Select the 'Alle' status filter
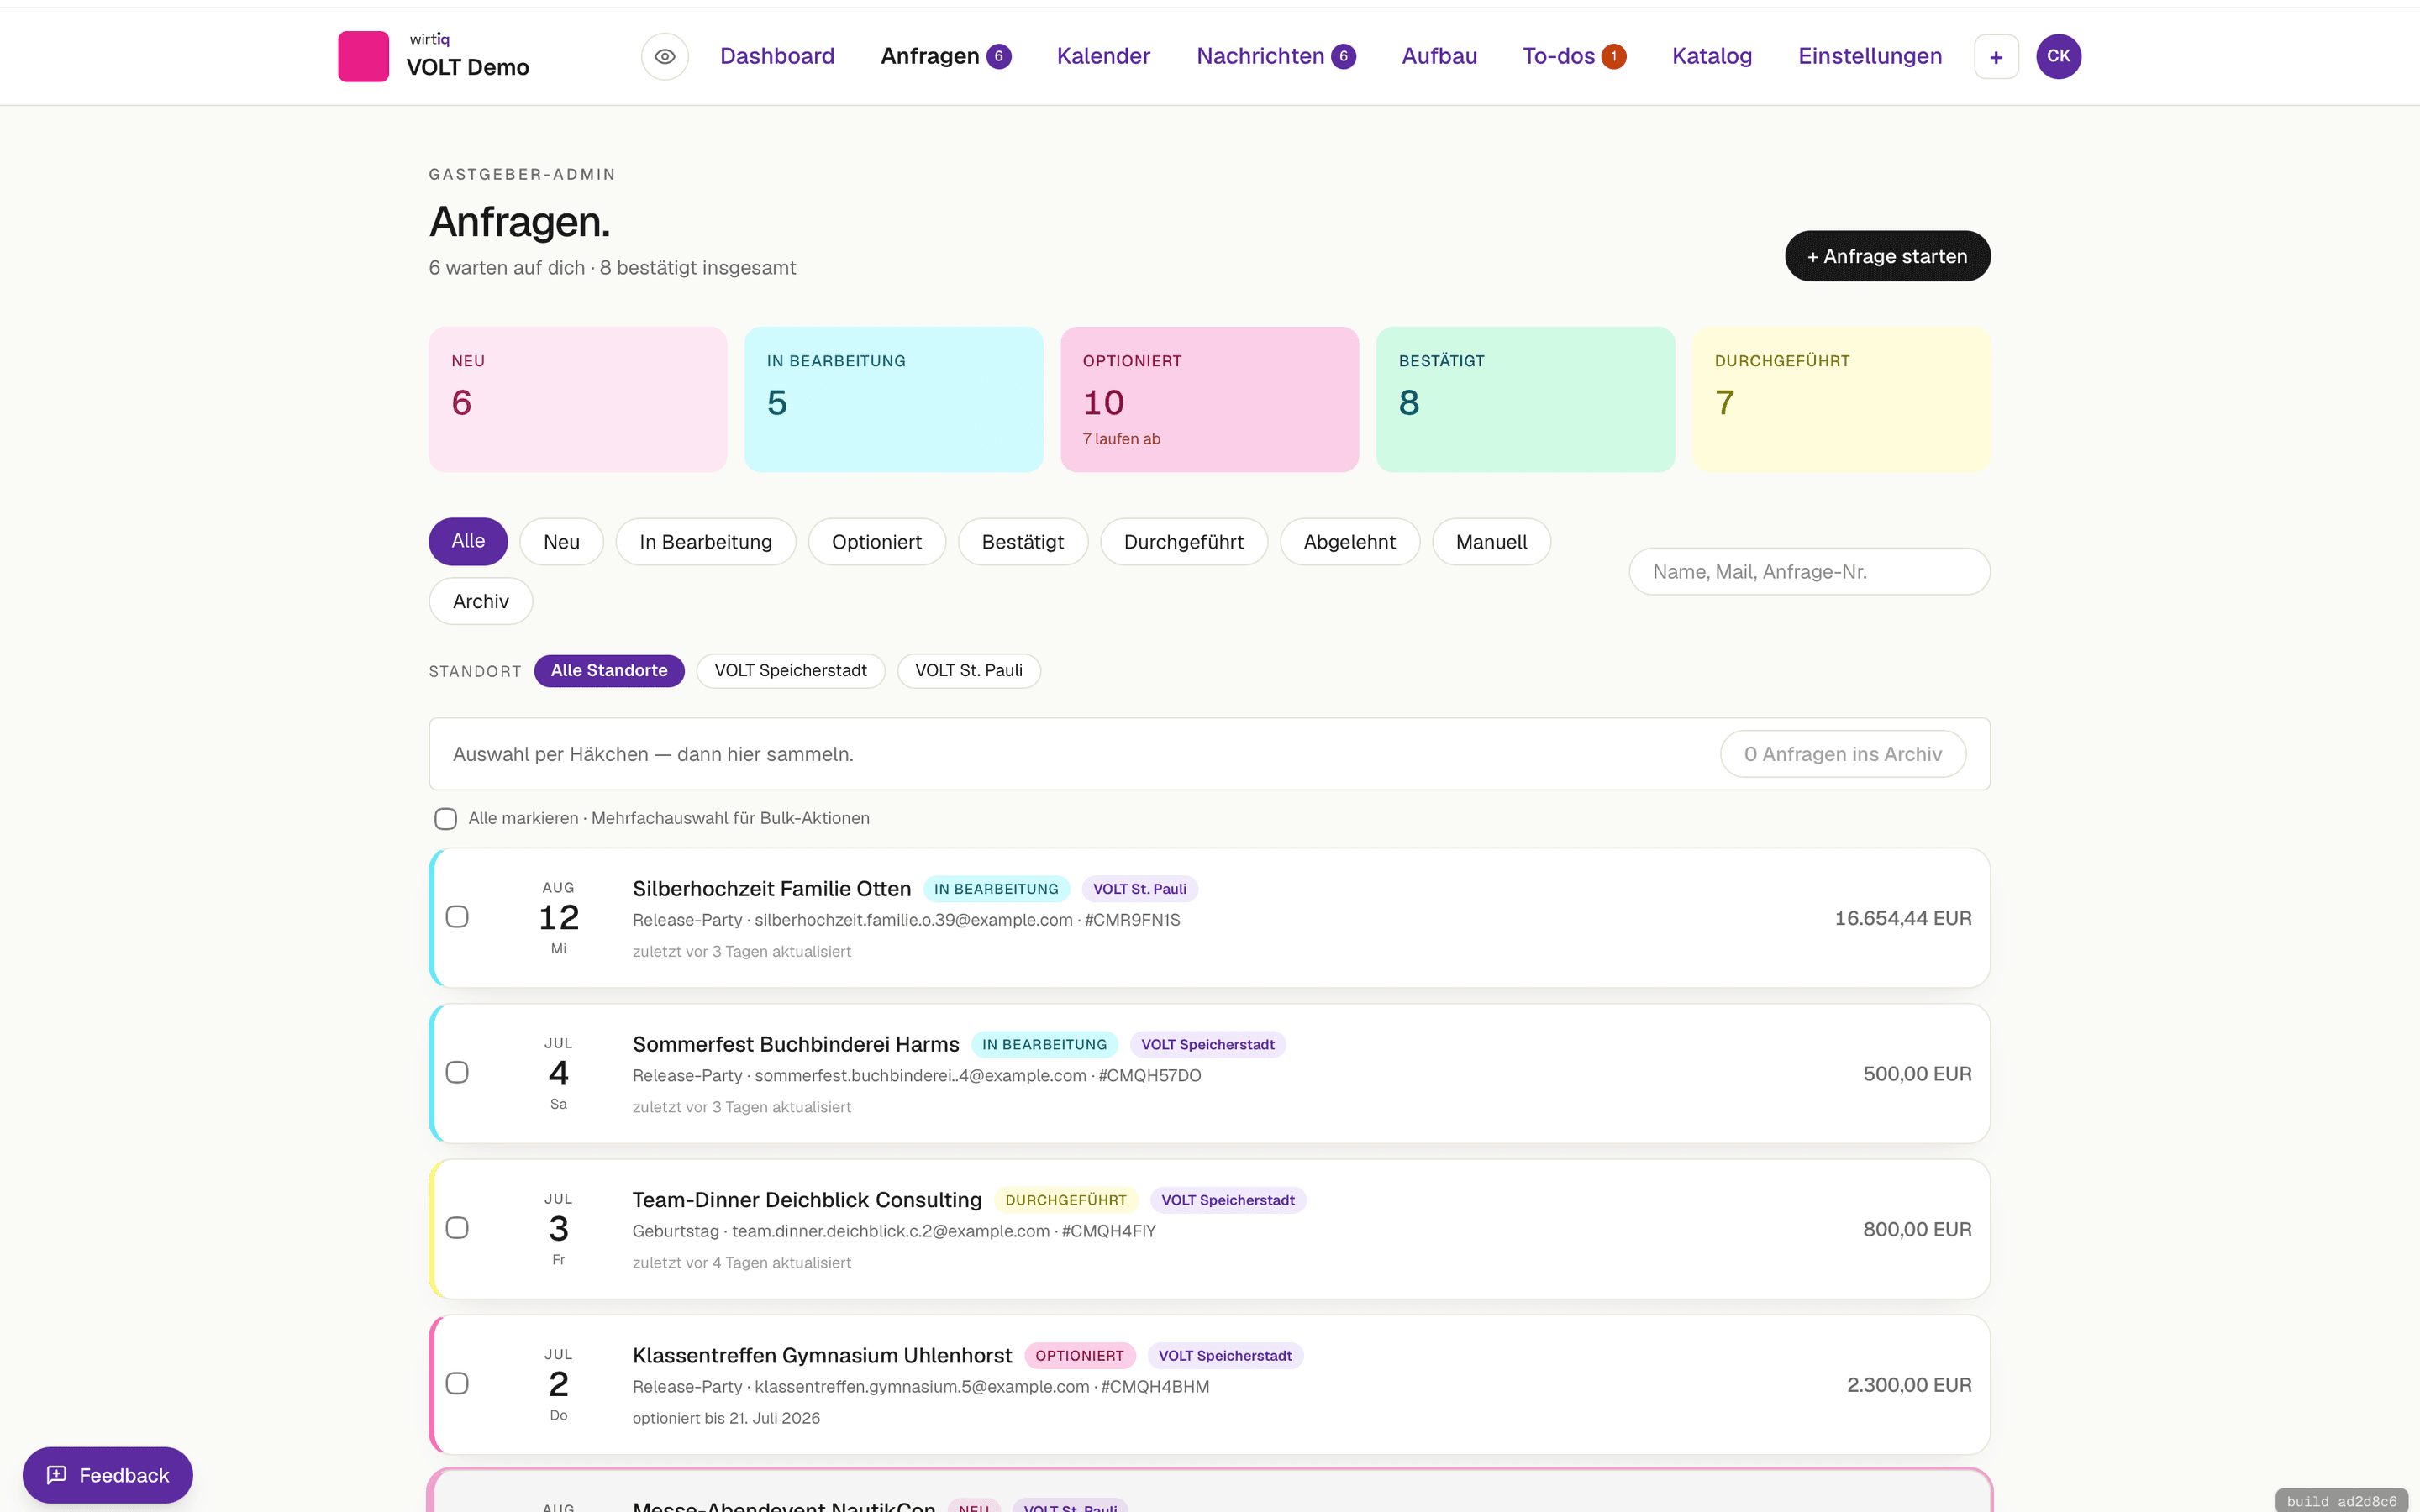The image size is (2420, 1512). point(468,541)
